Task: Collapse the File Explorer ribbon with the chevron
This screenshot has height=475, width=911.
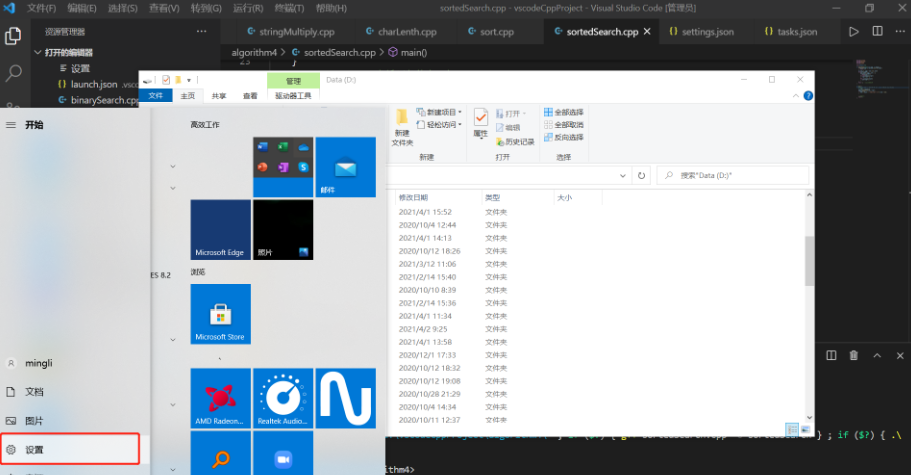Action: point(795,96)
